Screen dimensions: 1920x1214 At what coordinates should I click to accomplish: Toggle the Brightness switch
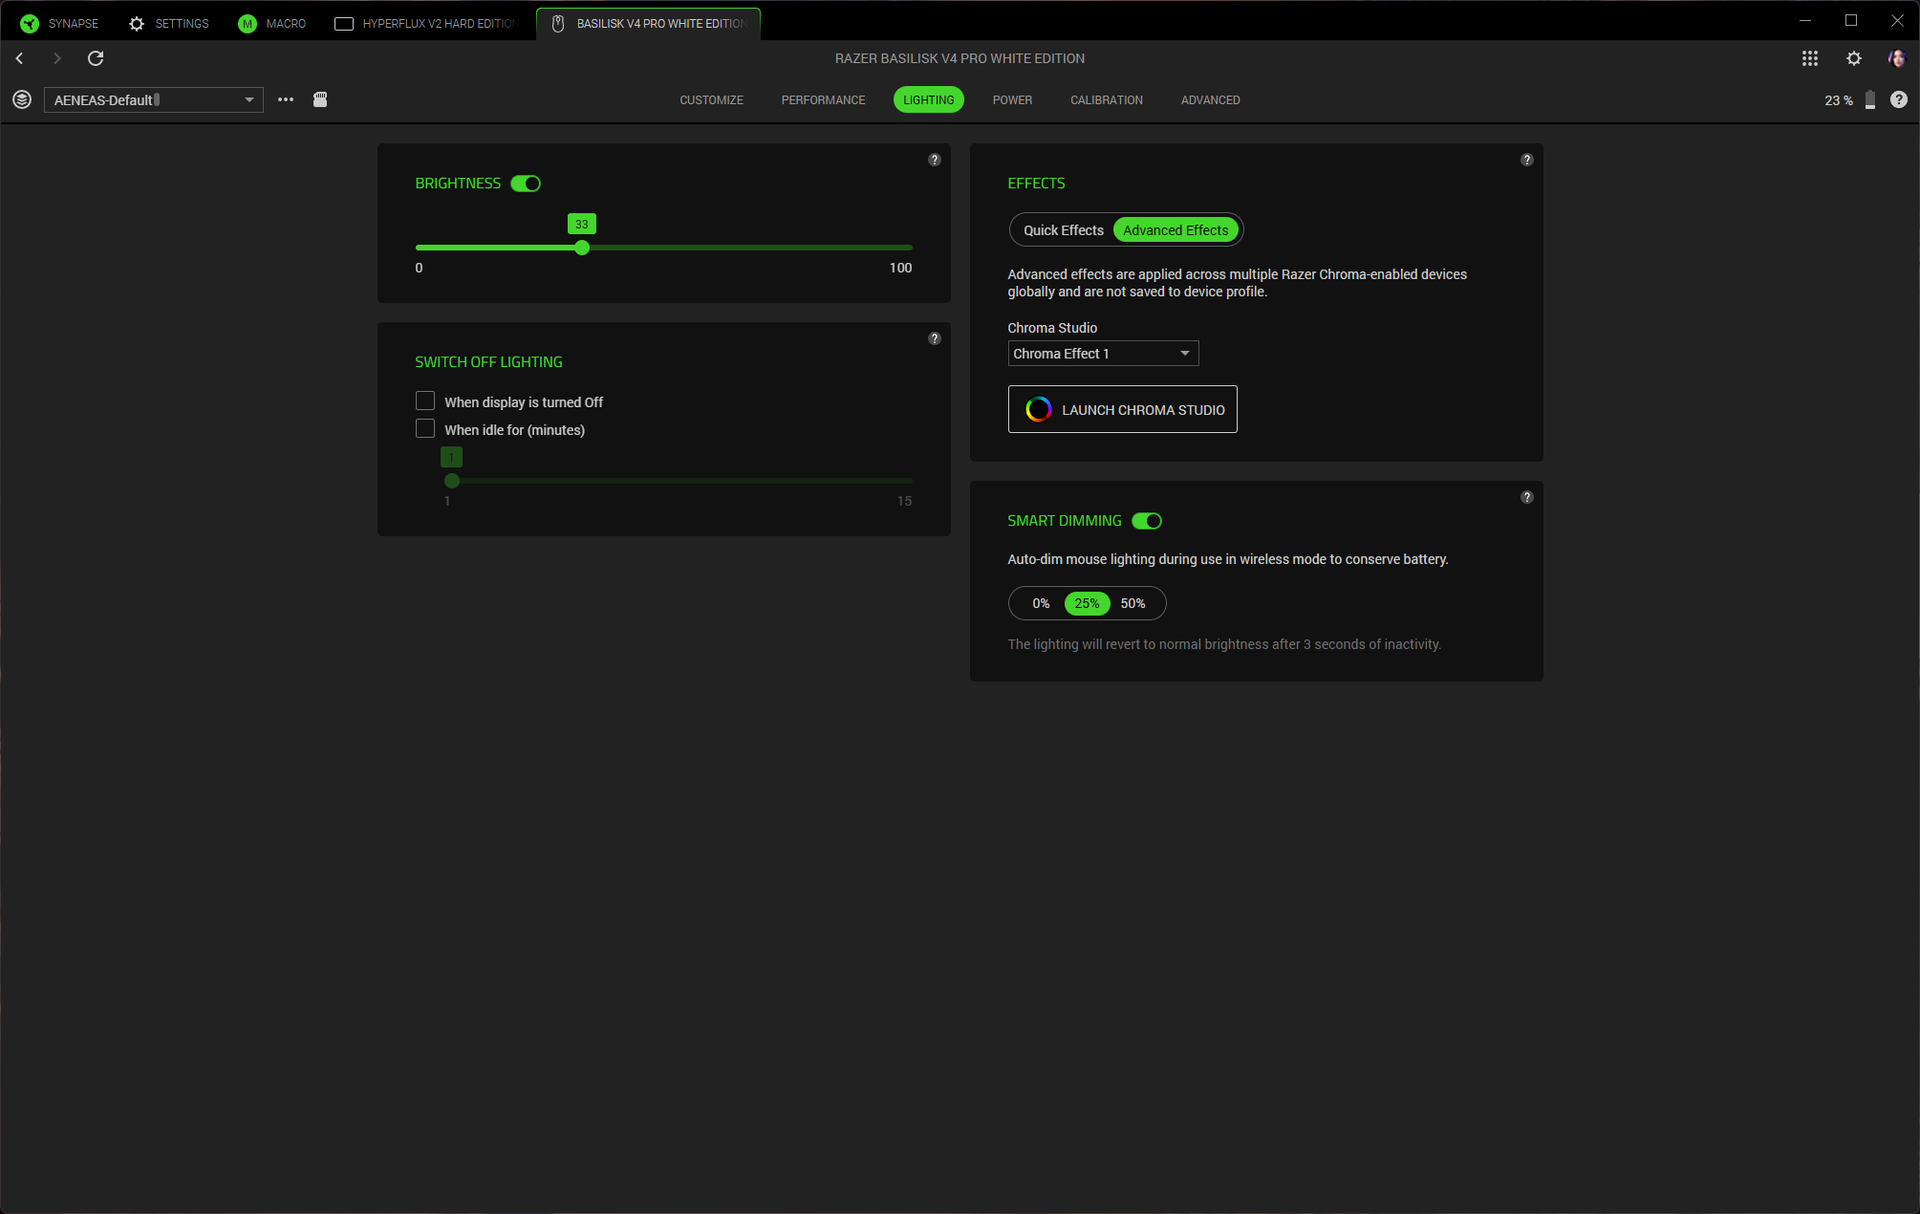(x=526, y=183)
